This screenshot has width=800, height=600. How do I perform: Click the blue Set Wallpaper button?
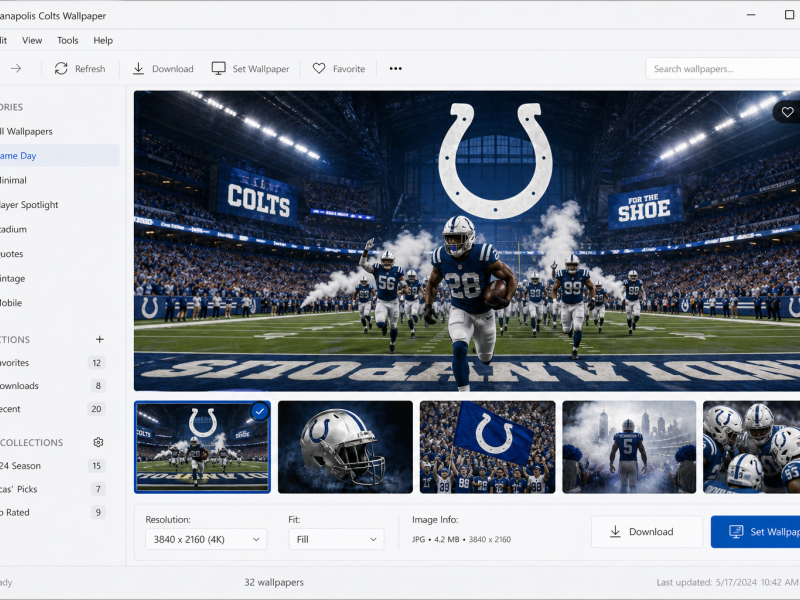(x=756, y=532)
